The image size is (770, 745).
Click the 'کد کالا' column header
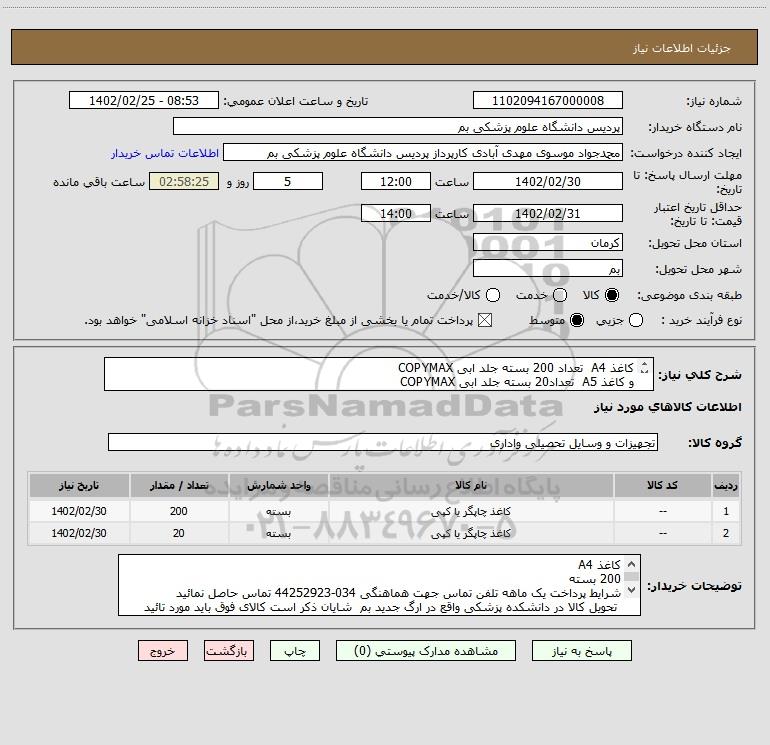(x=662, y=485)
